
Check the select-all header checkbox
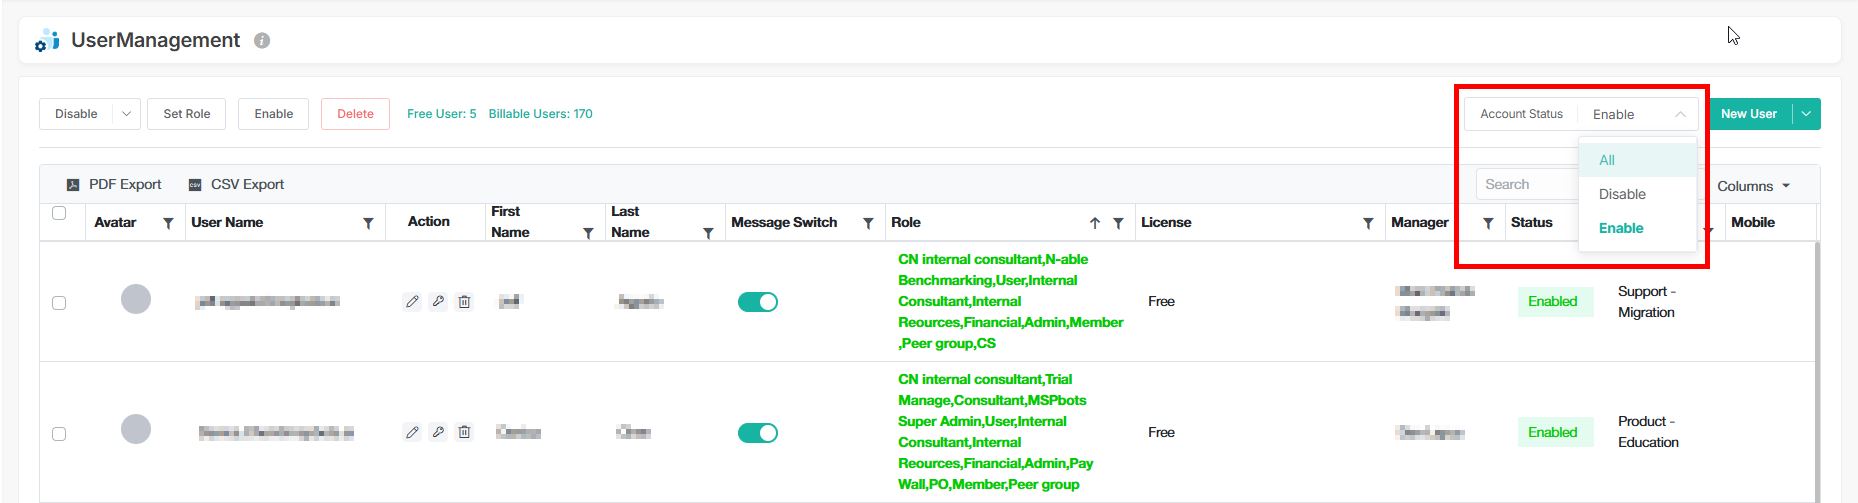pos(59,213)
